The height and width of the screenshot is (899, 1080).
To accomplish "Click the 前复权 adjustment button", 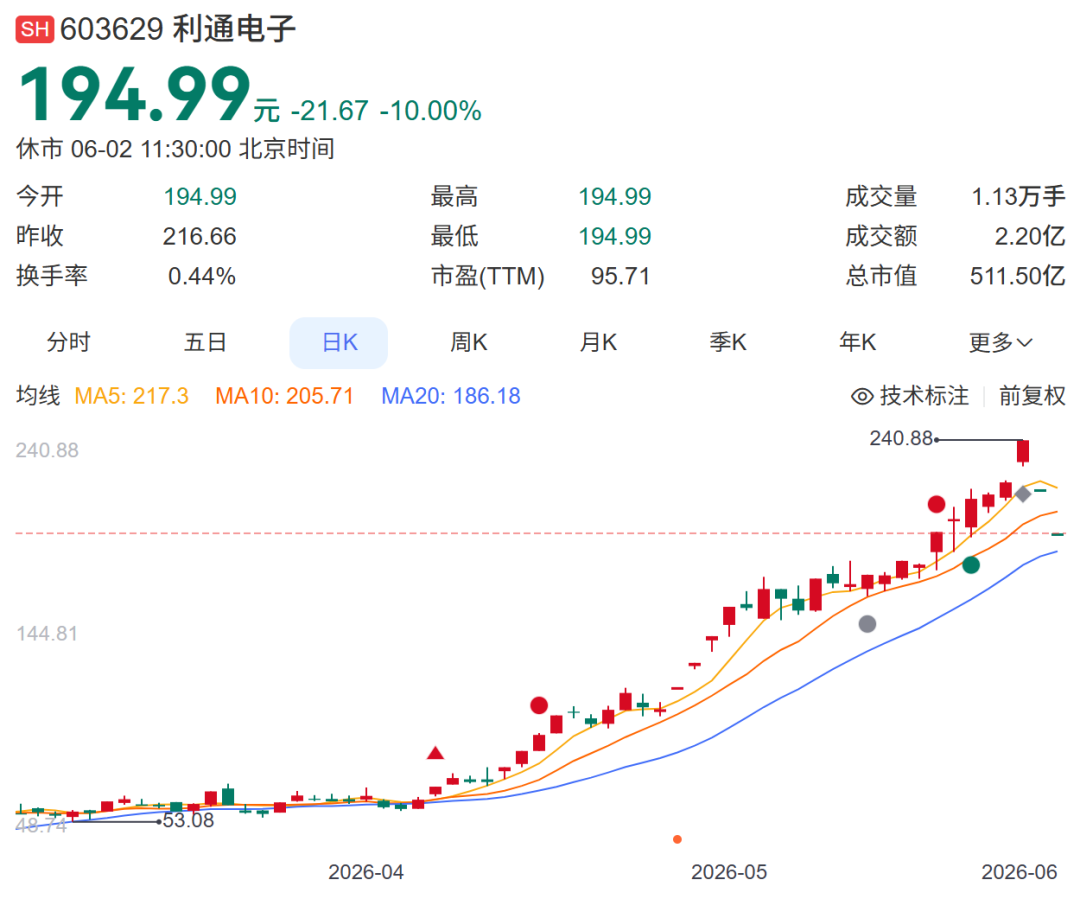I will (1032, 396).
